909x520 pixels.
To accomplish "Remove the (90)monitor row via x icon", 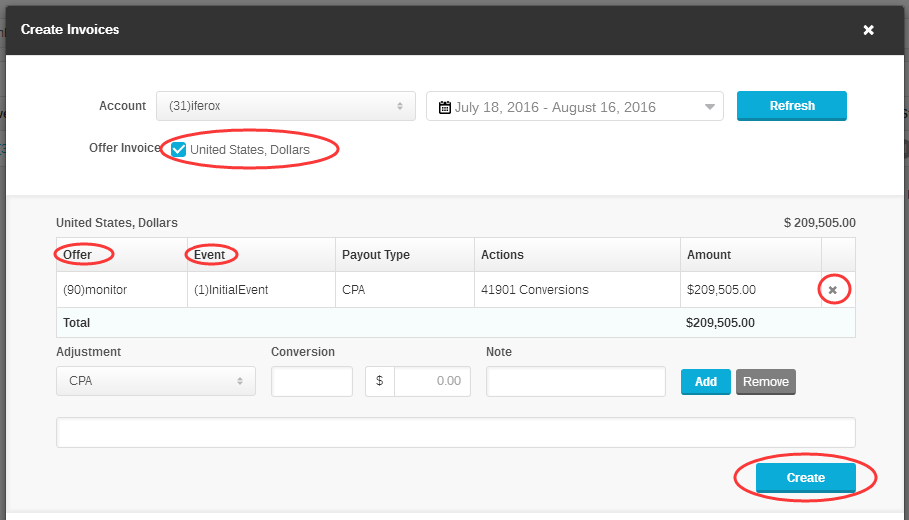I will pyautogui.click(x=832, y=290).
